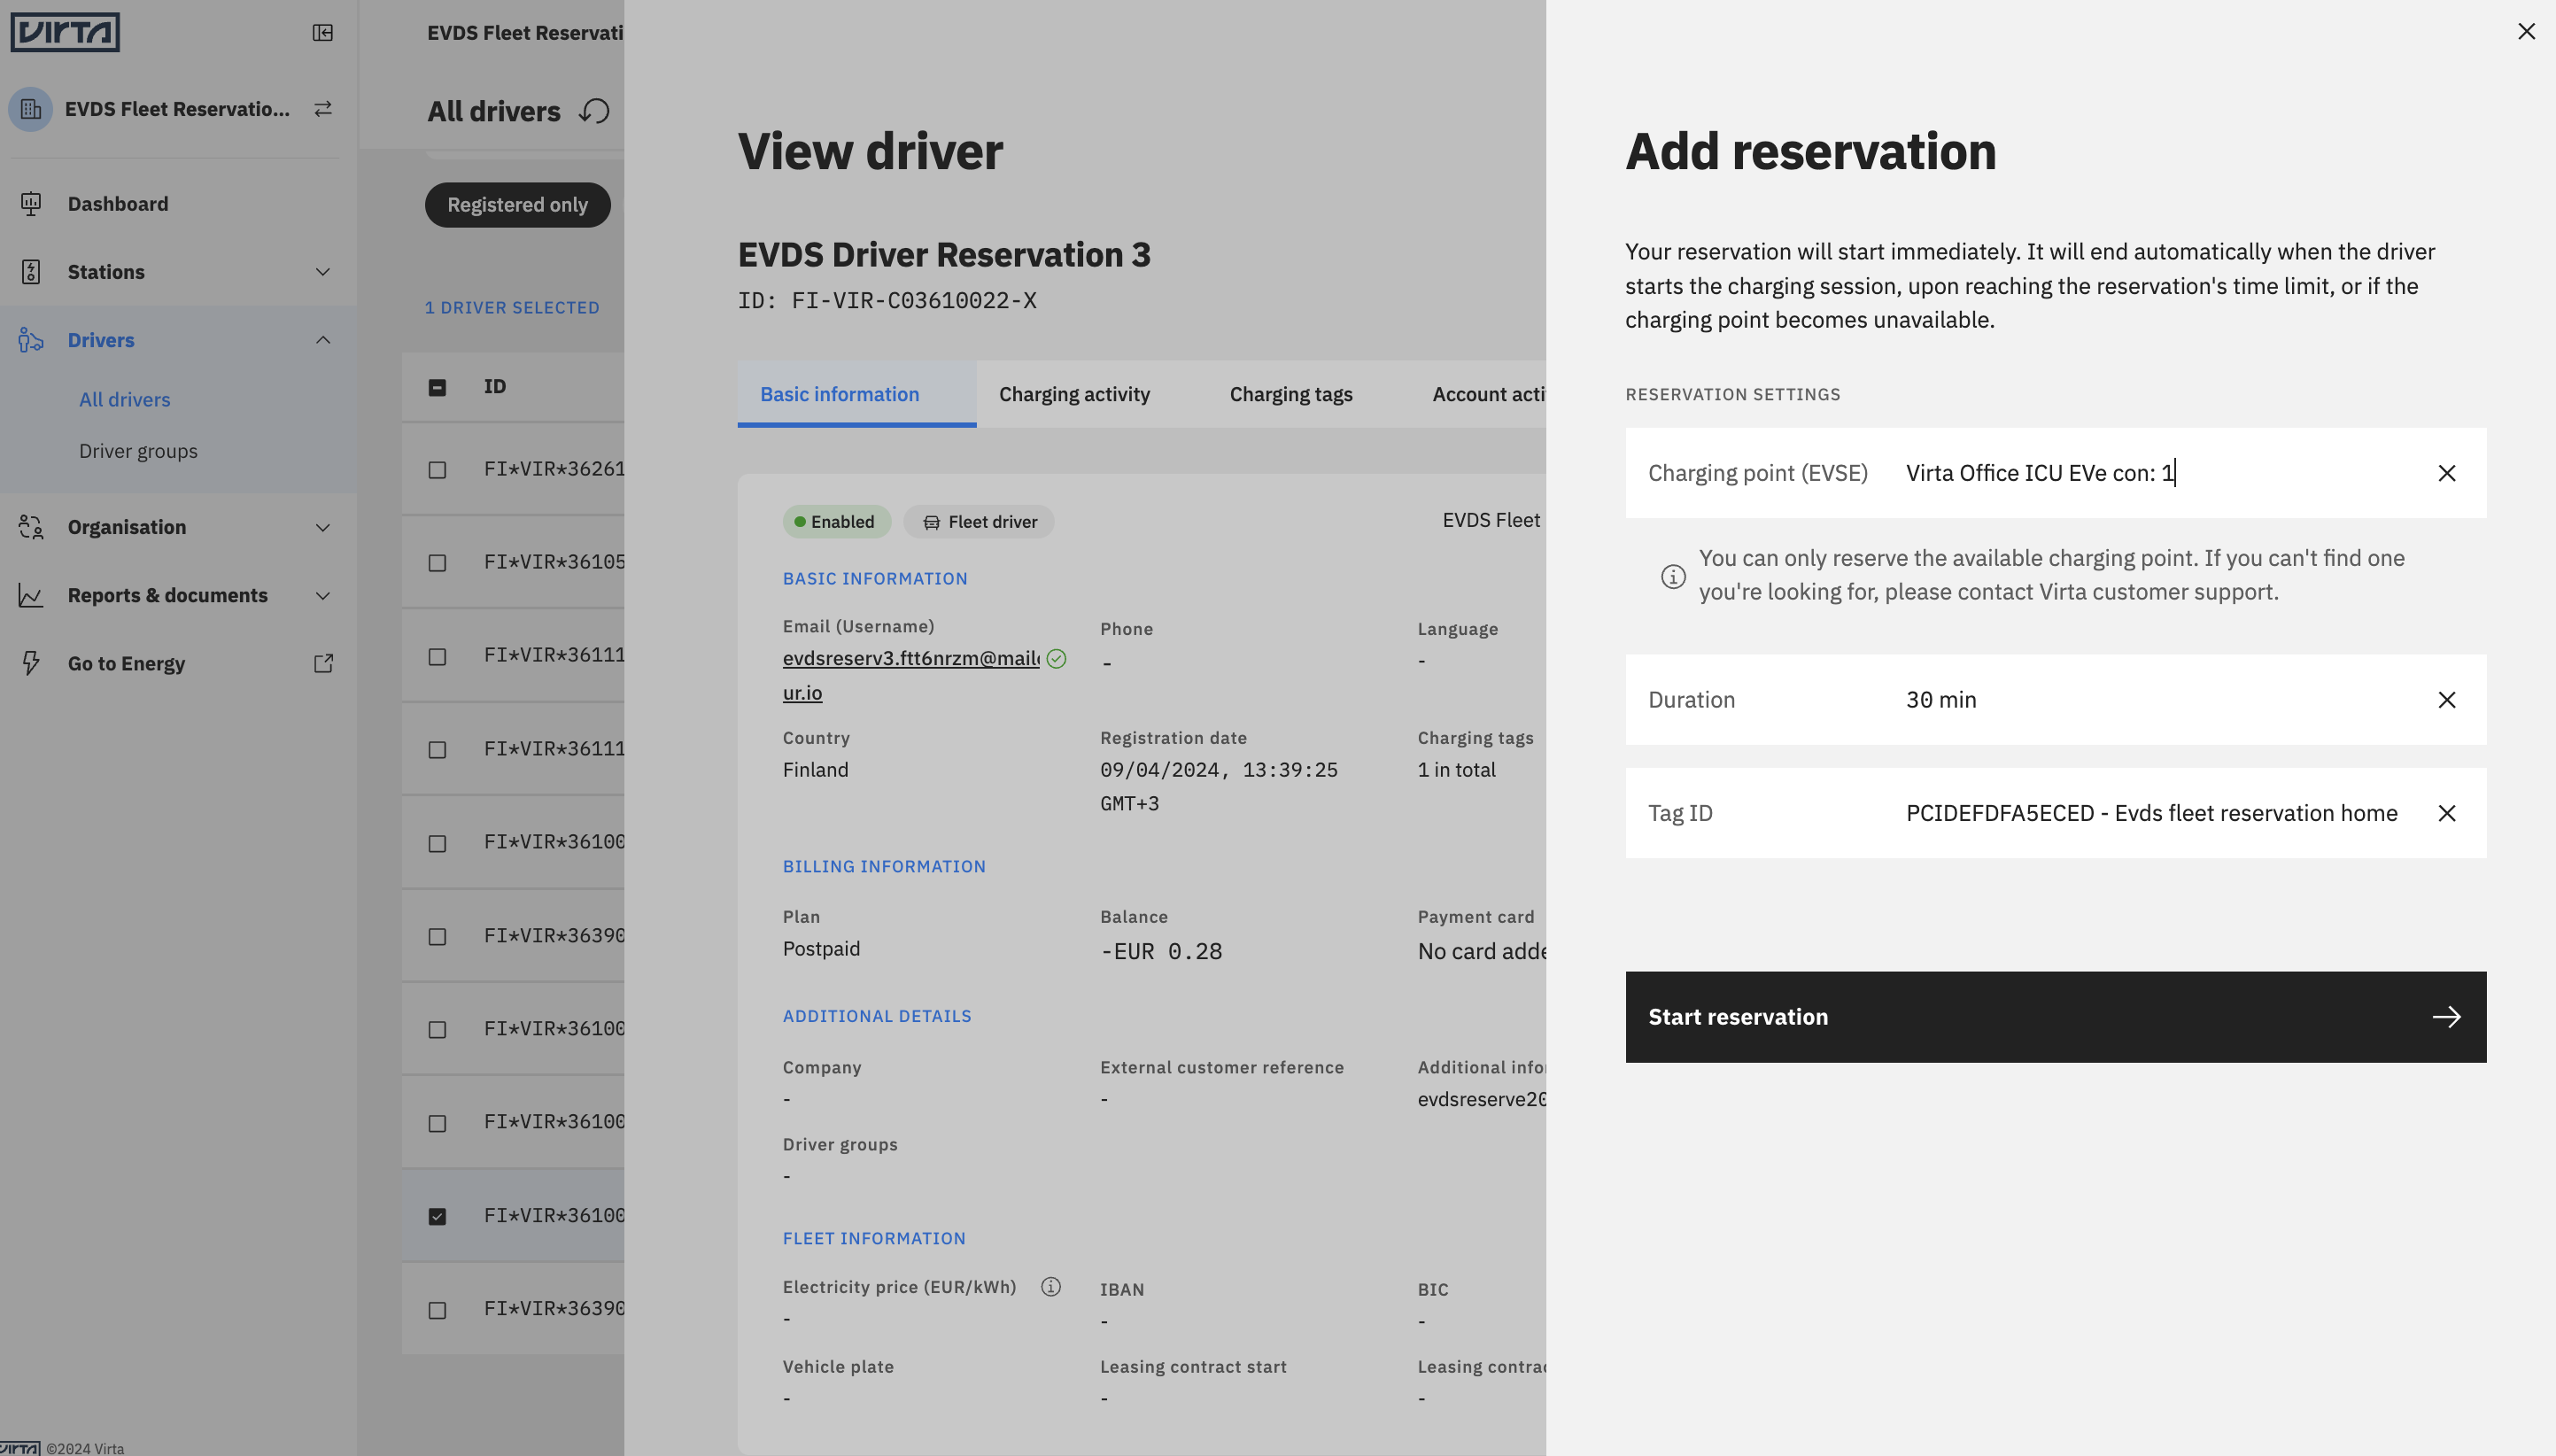This screenshot has height=1456, width=2556.
Task: Expand the Organisation menu chevron
Action: tap(322, 527)
